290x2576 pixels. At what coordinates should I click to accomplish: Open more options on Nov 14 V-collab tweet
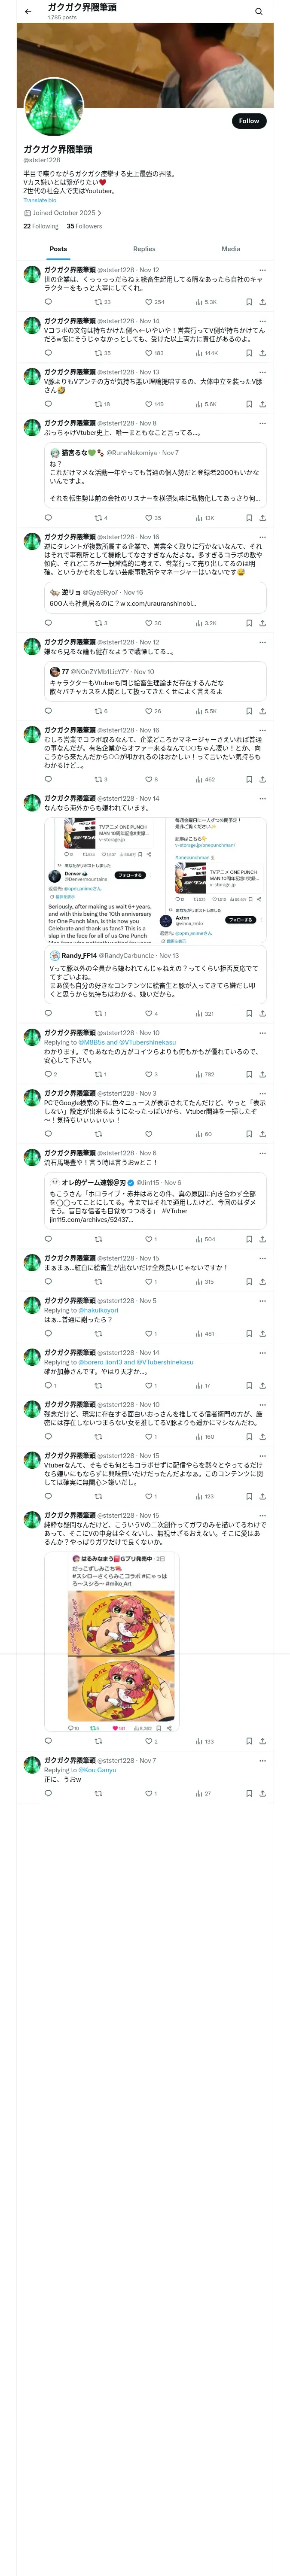click(x=262, y=321)
